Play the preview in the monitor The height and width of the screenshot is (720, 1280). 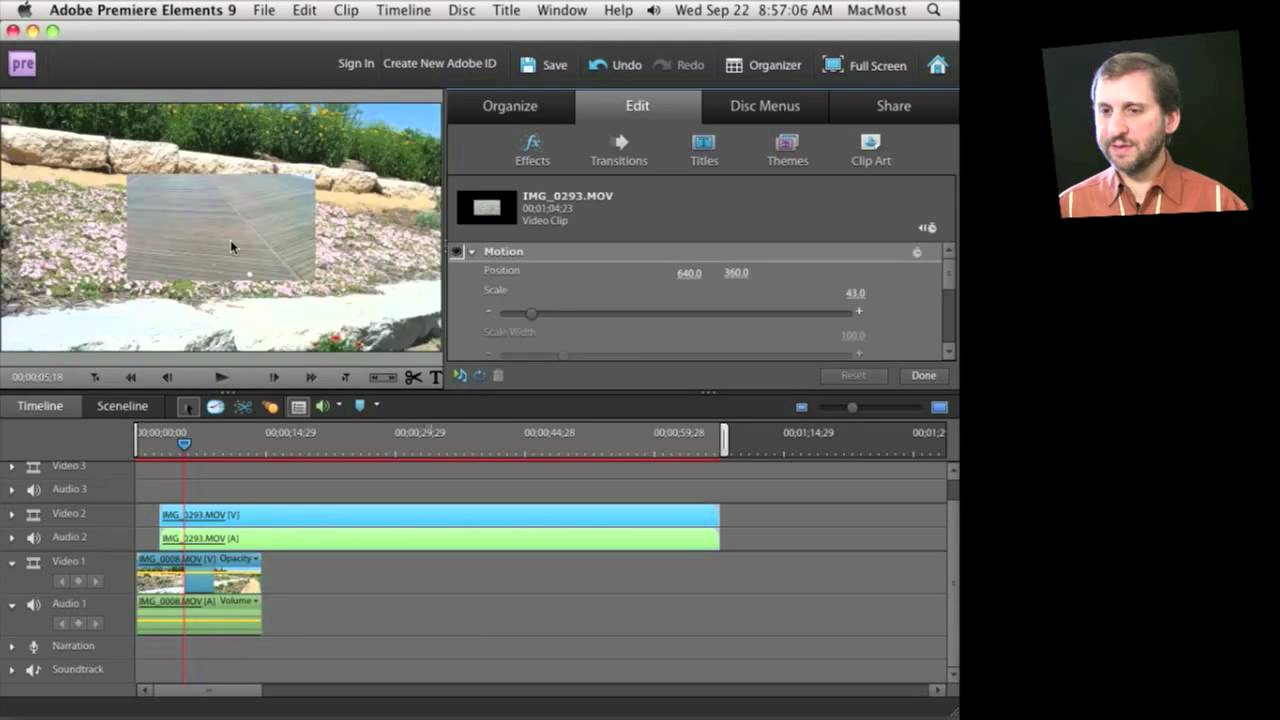click(x=221, y=377)
